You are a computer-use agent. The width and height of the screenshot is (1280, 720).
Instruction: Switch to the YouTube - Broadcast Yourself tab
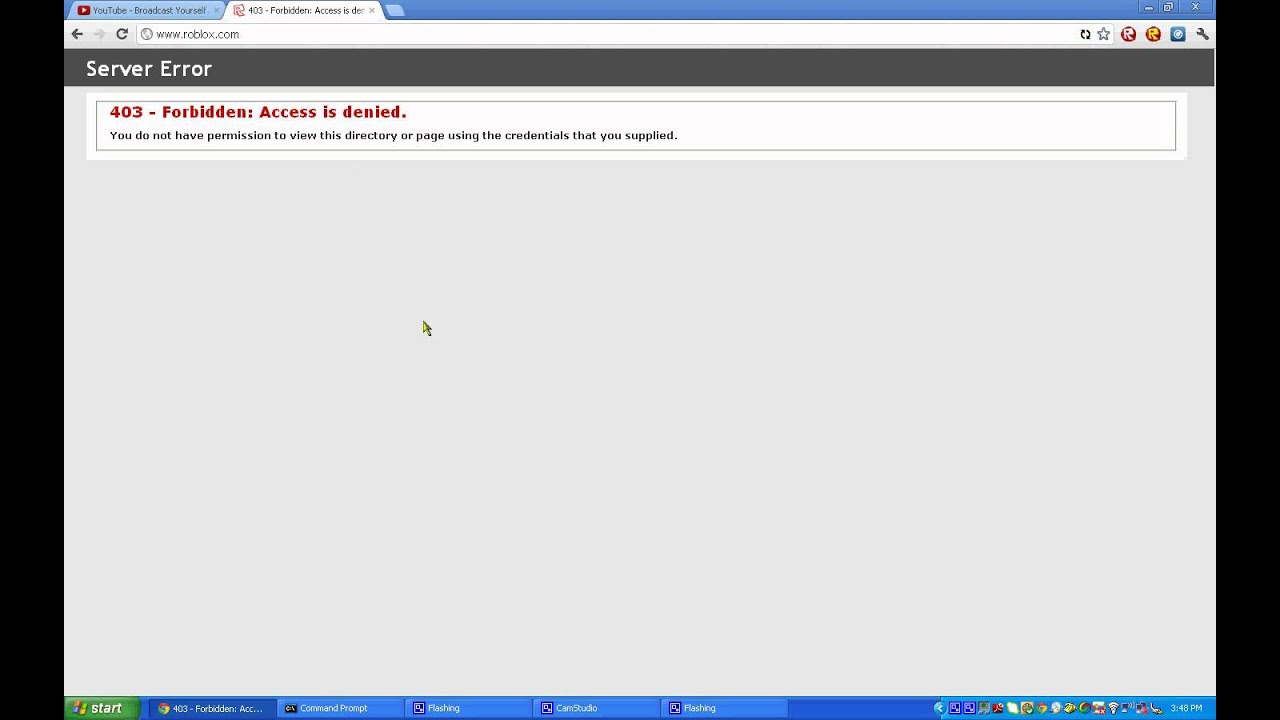pos(148,10)
